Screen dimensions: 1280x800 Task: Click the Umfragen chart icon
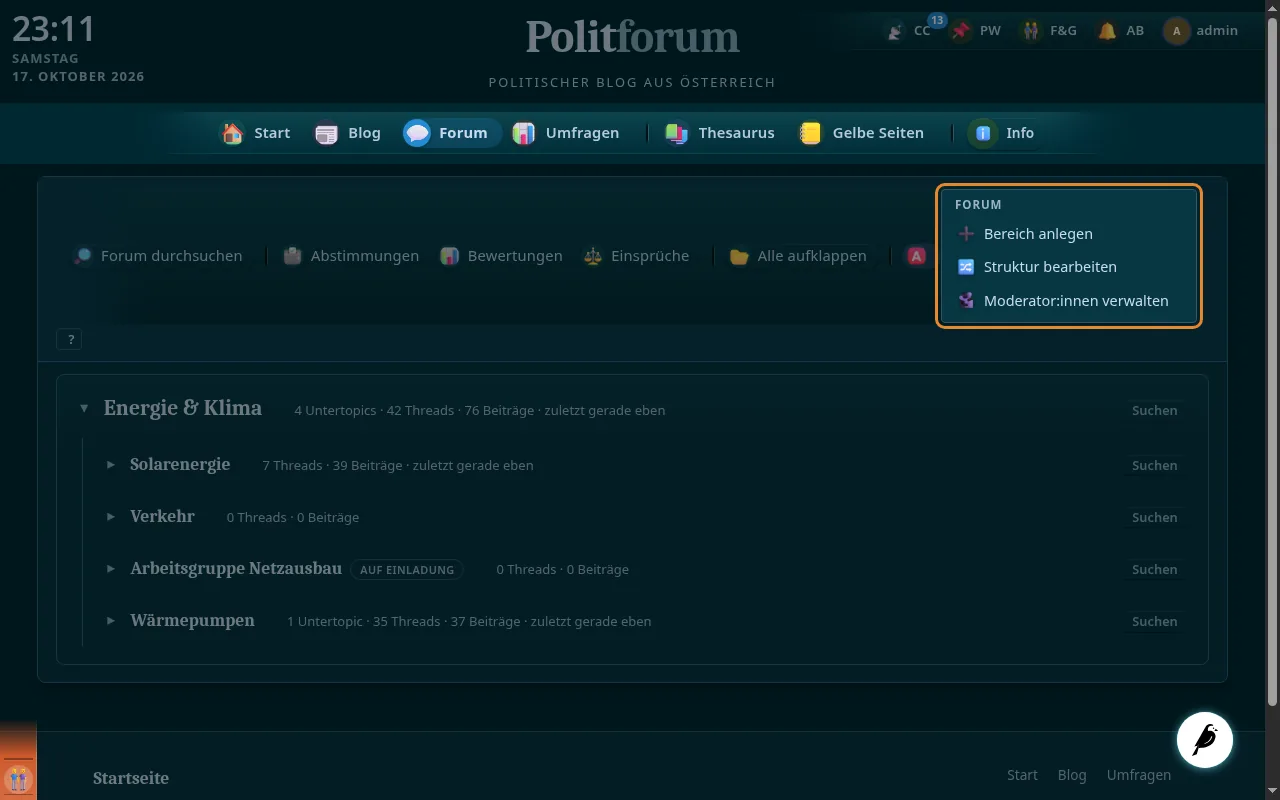pos(524,133)
